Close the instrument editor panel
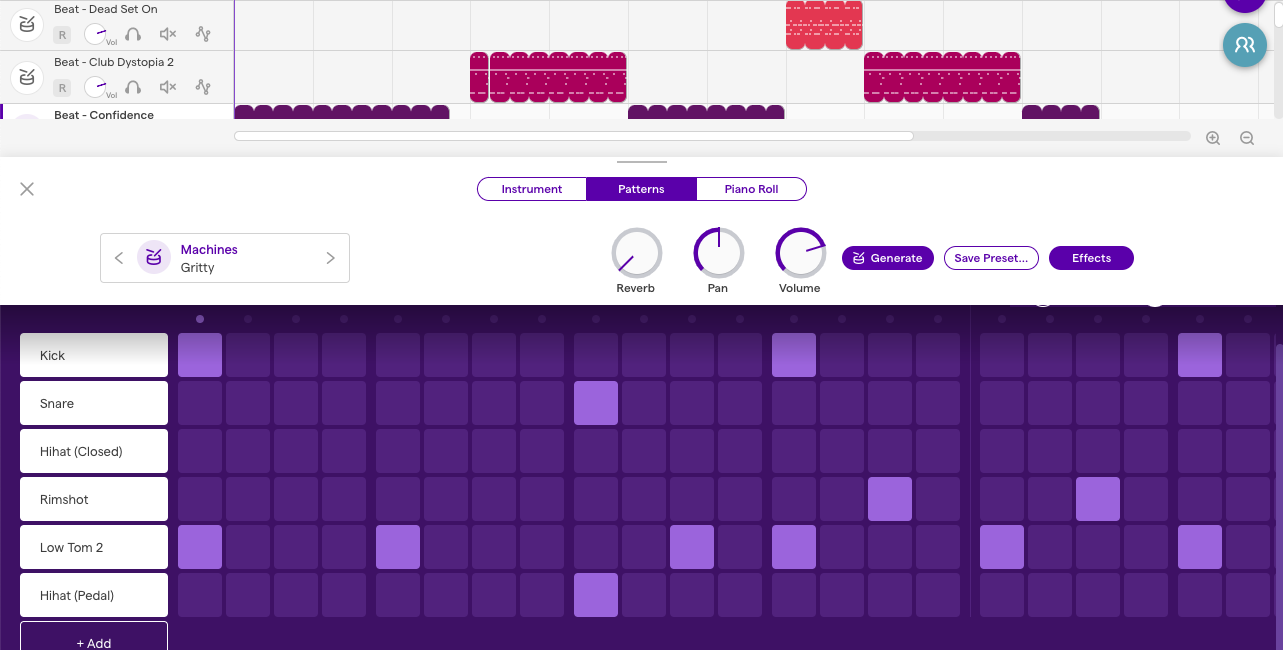This screenshot has width=1283, height=650. (x=27, y=189)
